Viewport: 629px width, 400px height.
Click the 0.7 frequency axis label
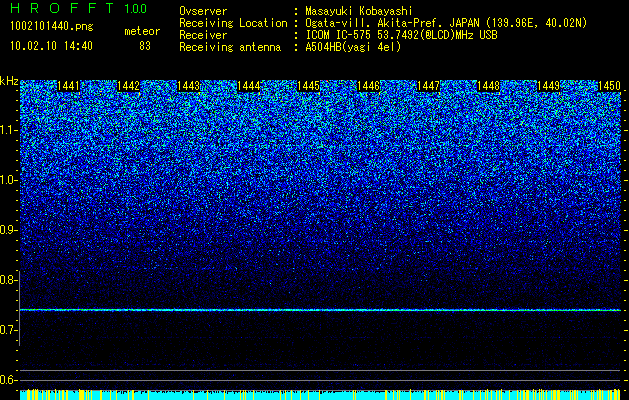(8, 330)
